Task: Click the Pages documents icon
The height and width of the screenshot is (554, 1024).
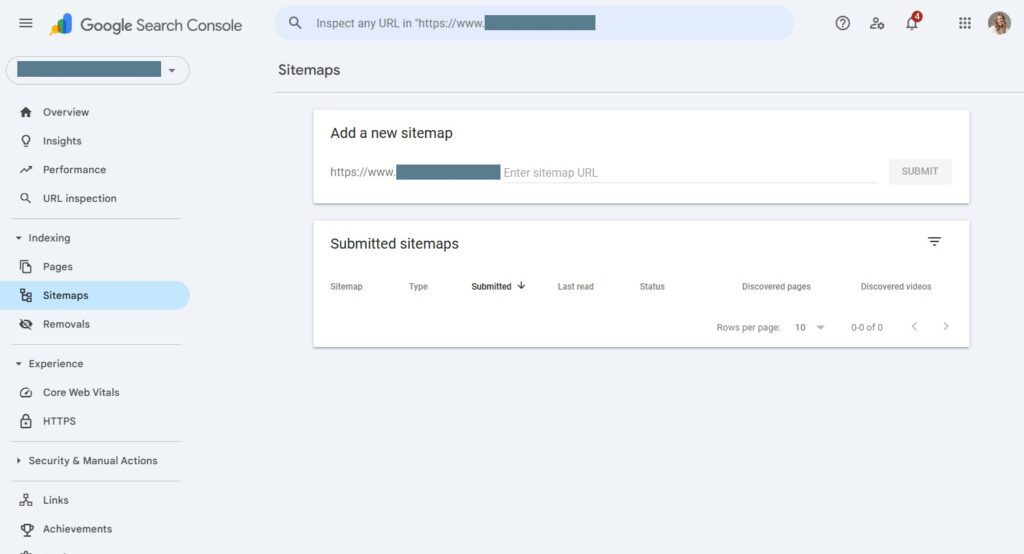Action: pyautogui.click(x=25, y=267)
